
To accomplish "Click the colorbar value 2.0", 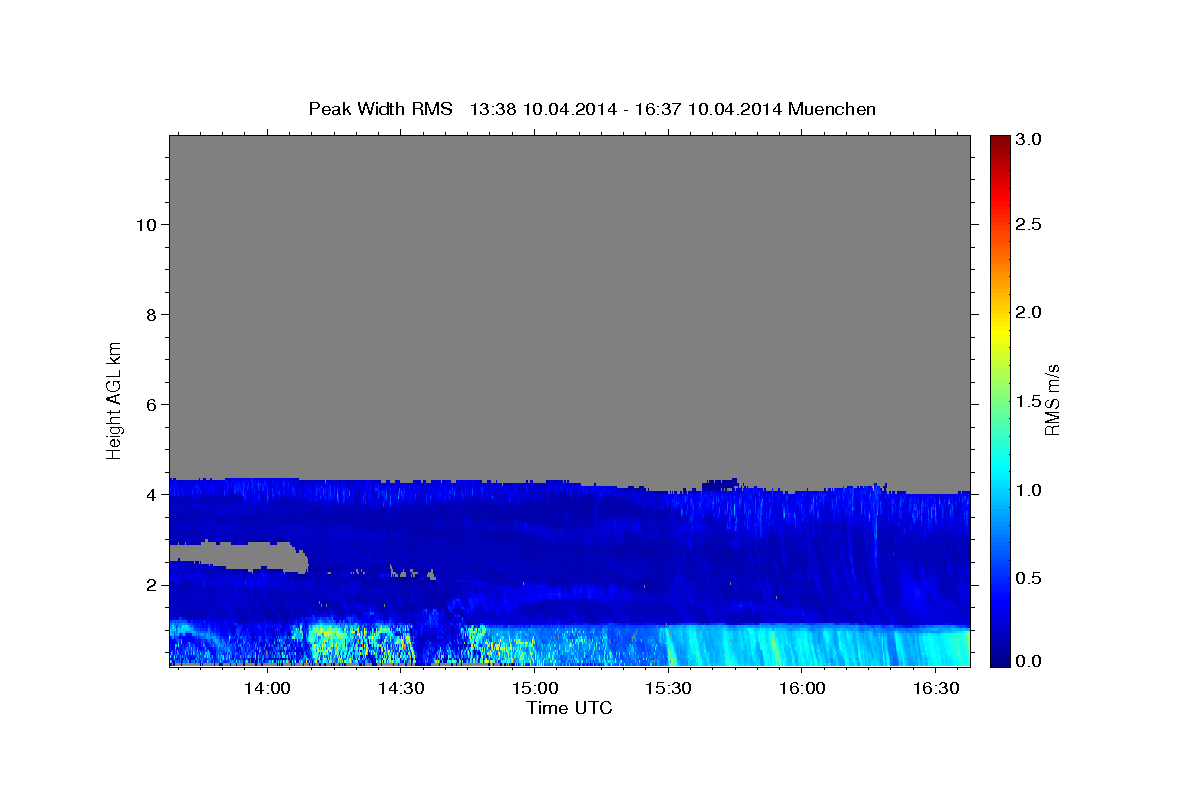I will 1029,312.
